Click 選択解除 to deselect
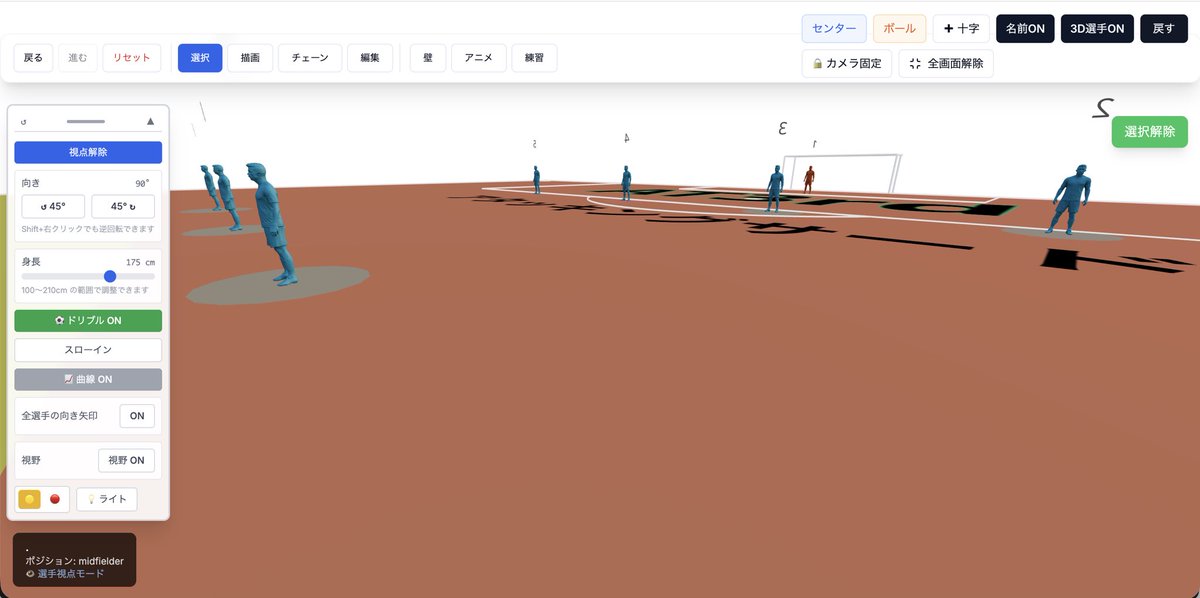 pyautogui.click(x=1148, y=131)
